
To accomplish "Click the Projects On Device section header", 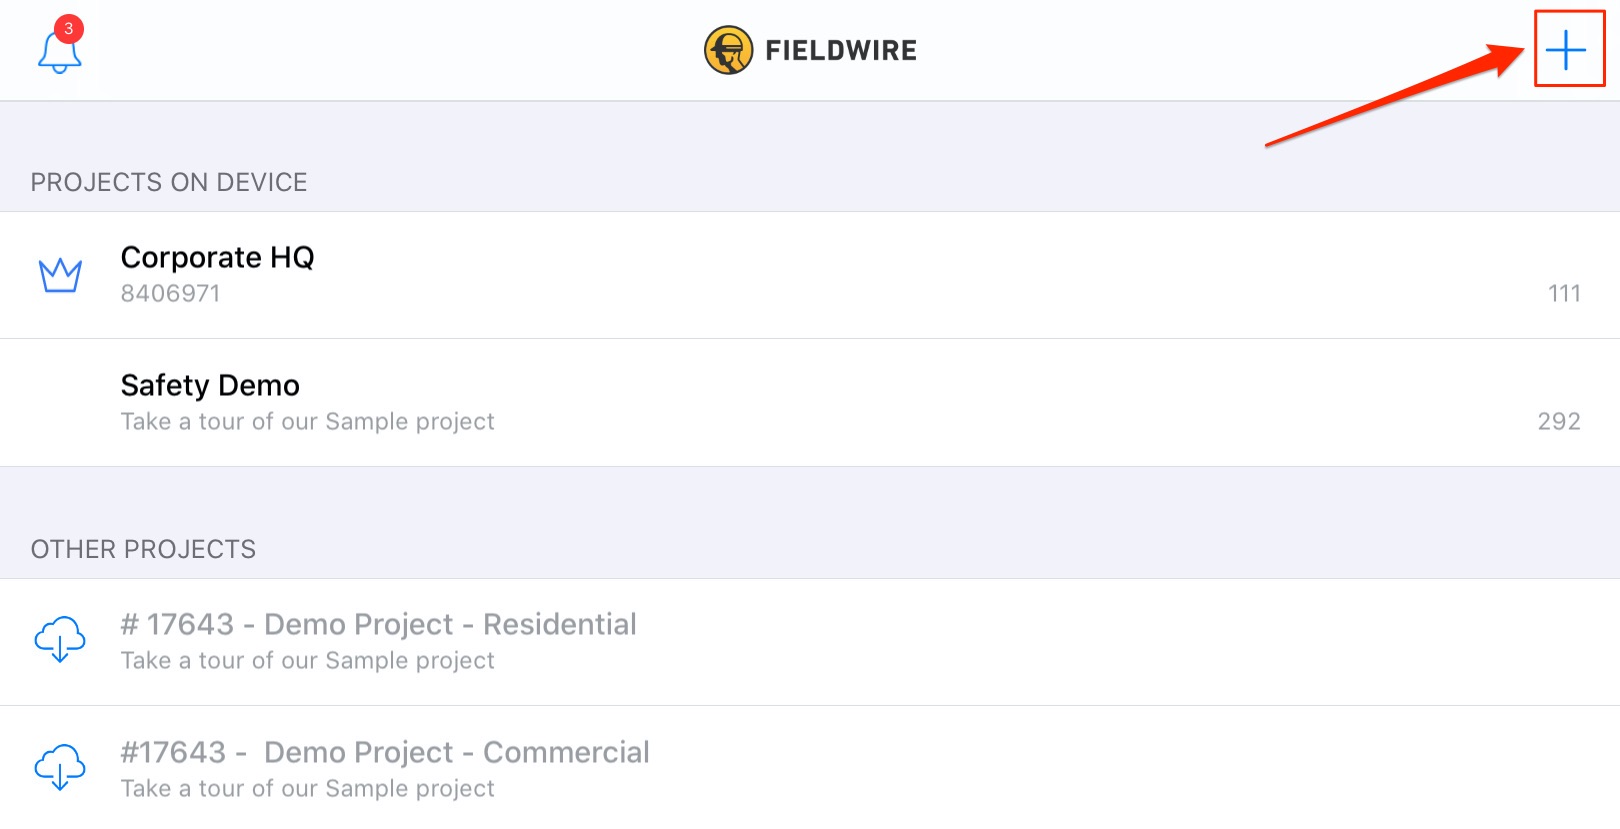I will coord(169,183).
